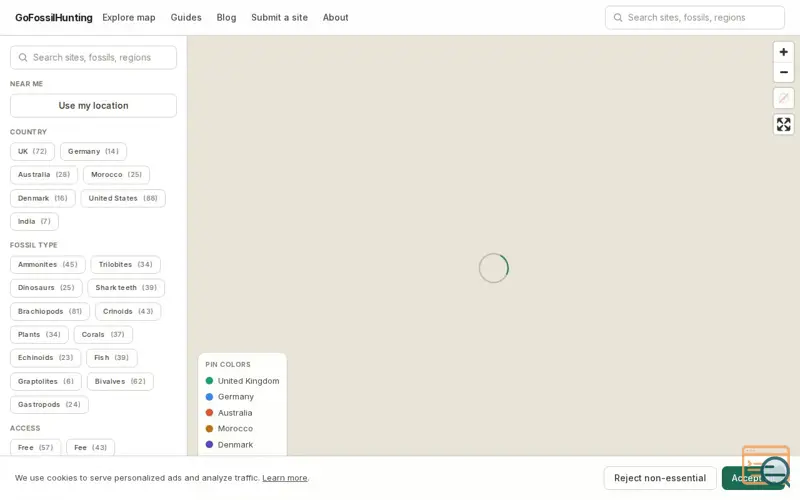Image resolution: width=800 pixels, height=500 pixels.
Task: Select Free access filter
Action: [35, 447]
